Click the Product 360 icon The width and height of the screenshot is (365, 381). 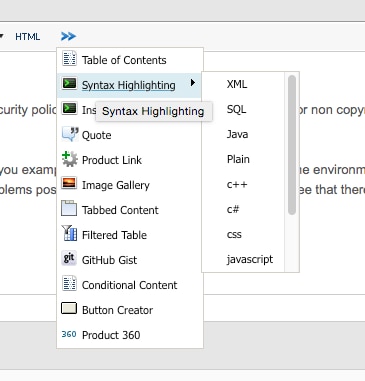[69, 334]
